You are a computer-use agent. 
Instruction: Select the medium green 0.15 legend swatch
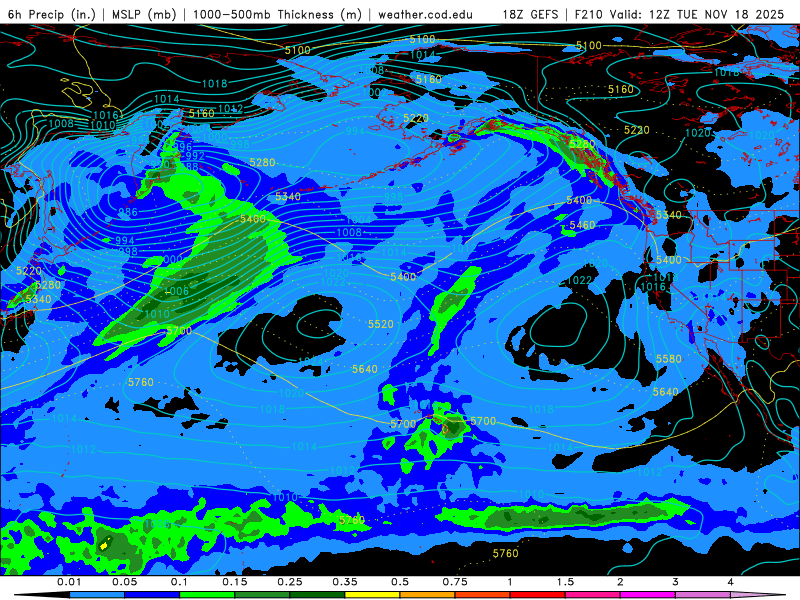click(x=262, y=595)
